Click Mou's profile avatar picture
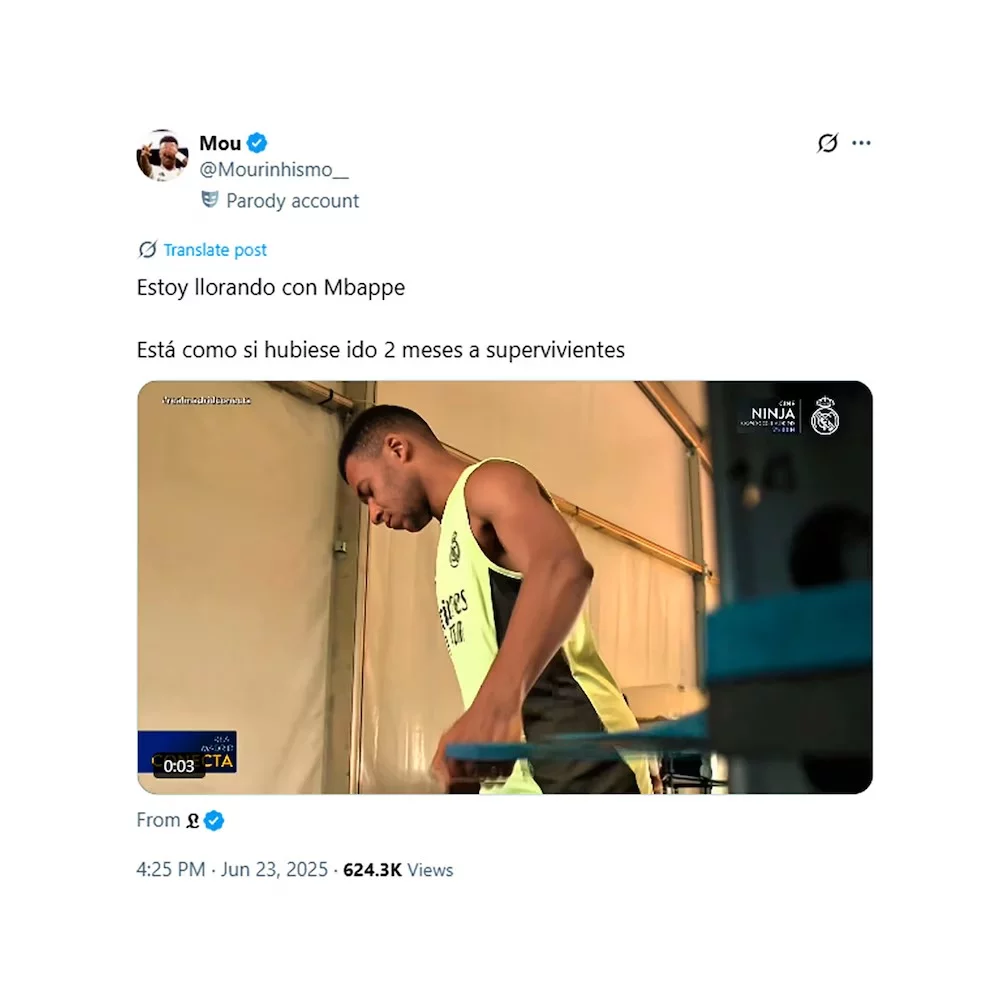 162,156
